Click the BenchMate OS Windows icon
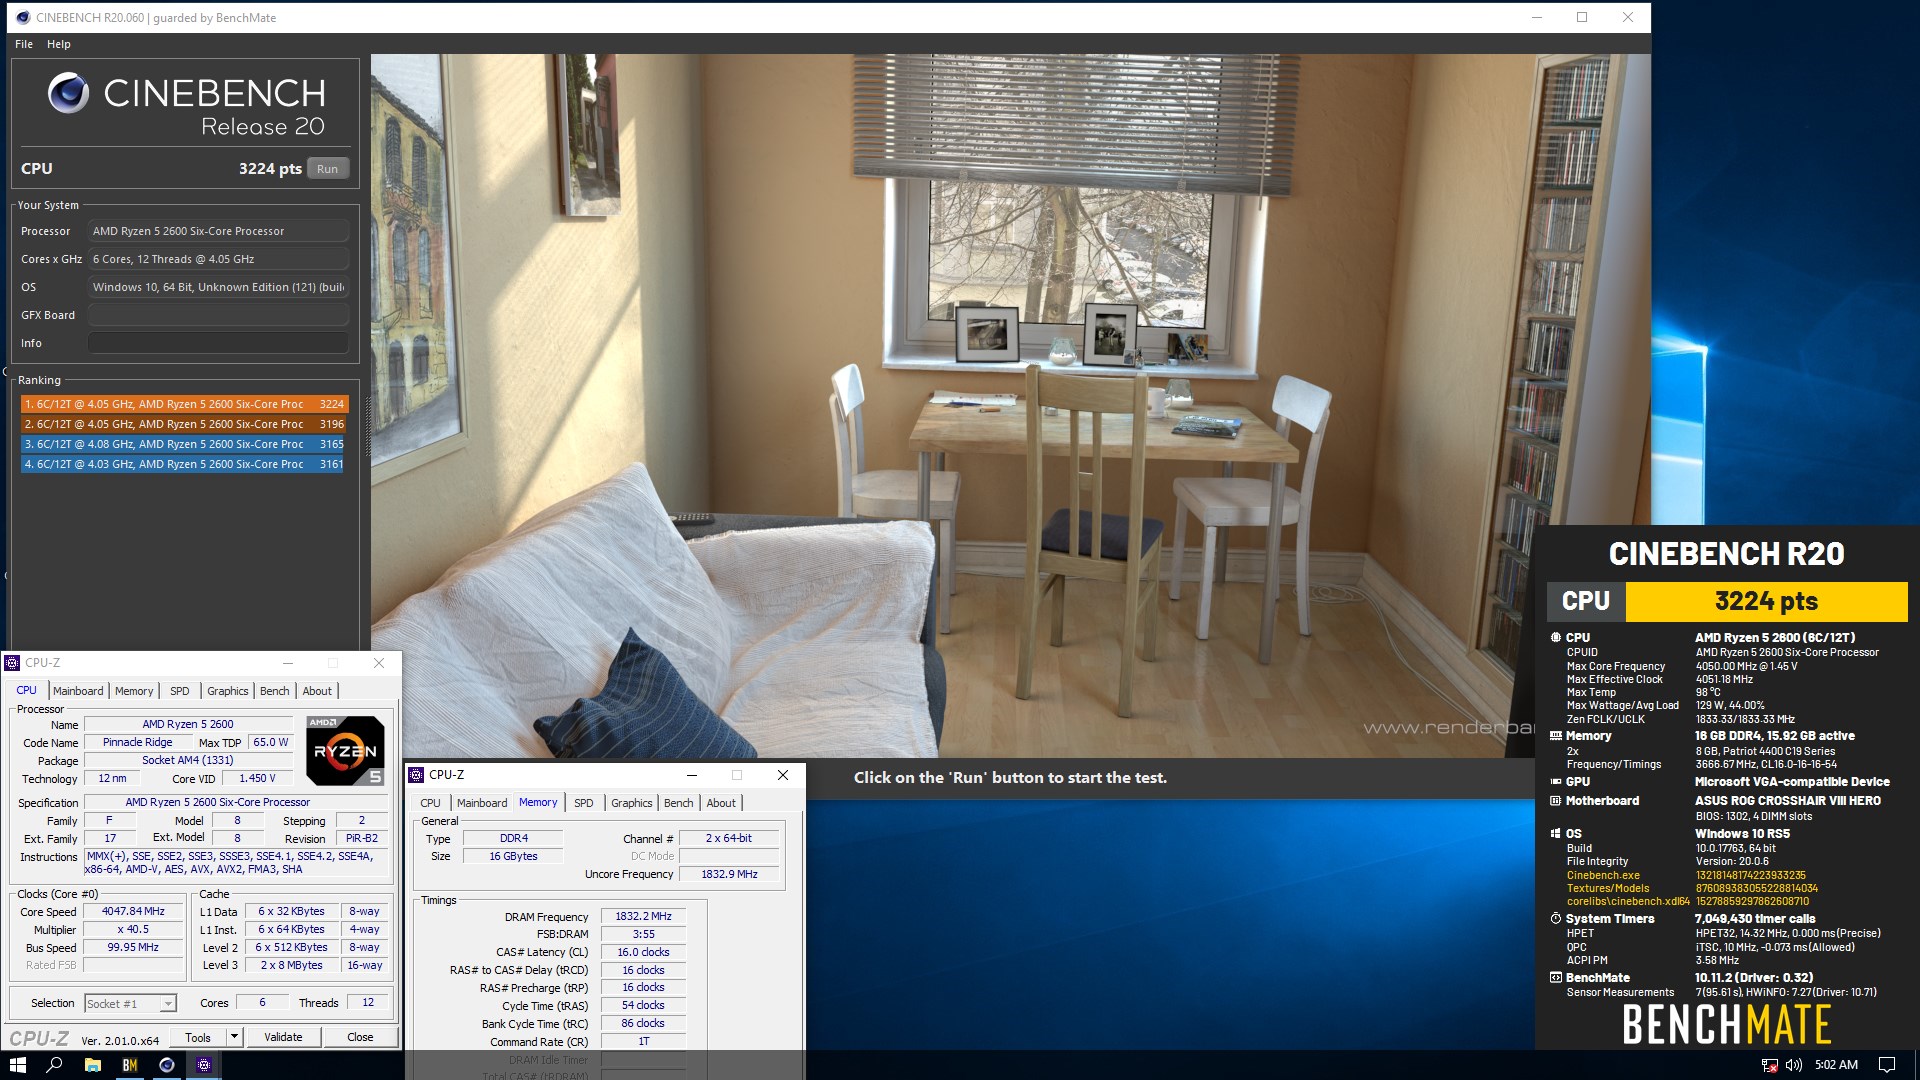The height and width of the screenshot is (1080, 1920). [1555, 834]
